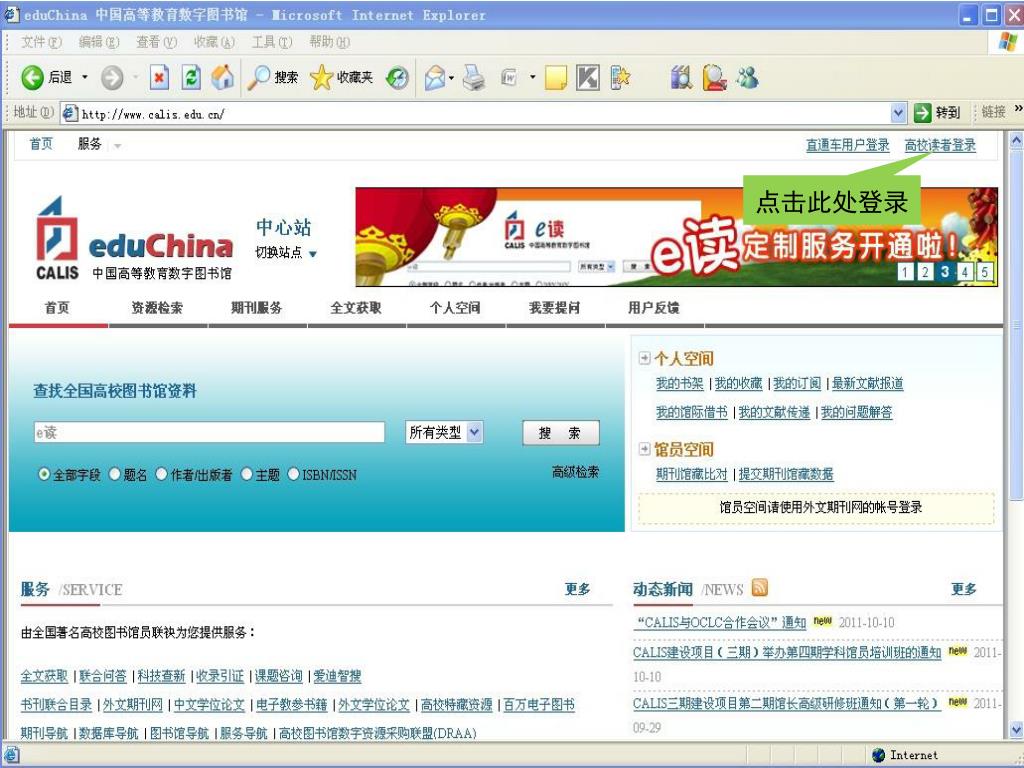Viewport: 1024px width, 768px height.
Task: Select the 题名 radio button
Action: click(x=115, y=474)
